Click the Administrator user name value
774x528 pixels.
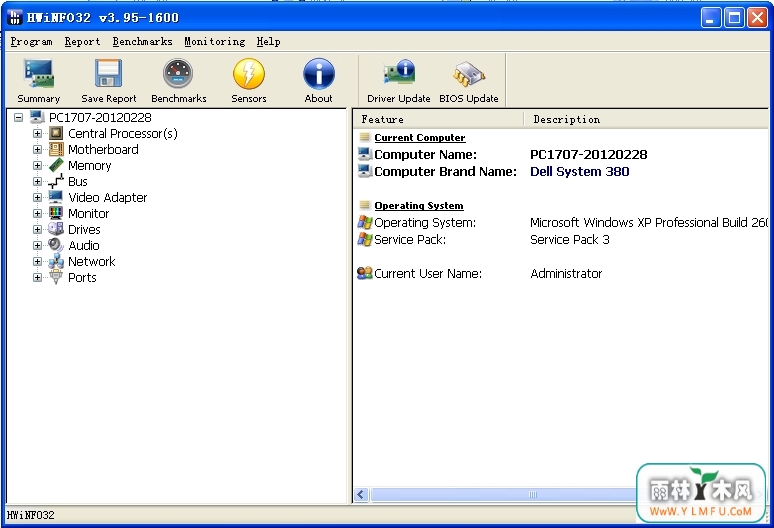(x=566, y=273)
